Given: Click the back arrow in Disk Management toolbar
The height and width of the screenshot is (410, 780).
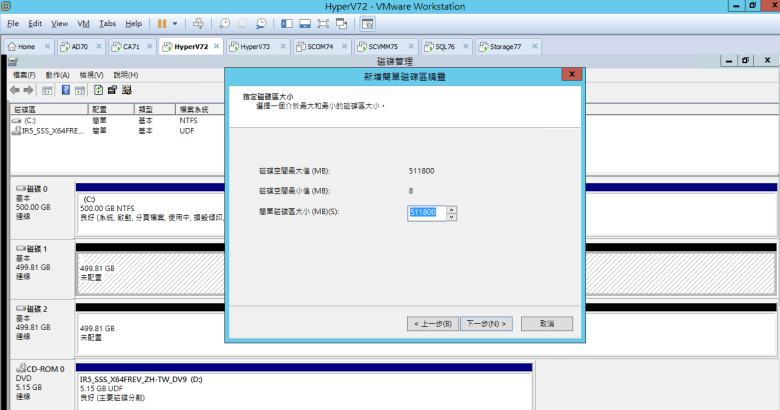Looking at the screenshot, I should pyautogui.click(x=16, y=90).
